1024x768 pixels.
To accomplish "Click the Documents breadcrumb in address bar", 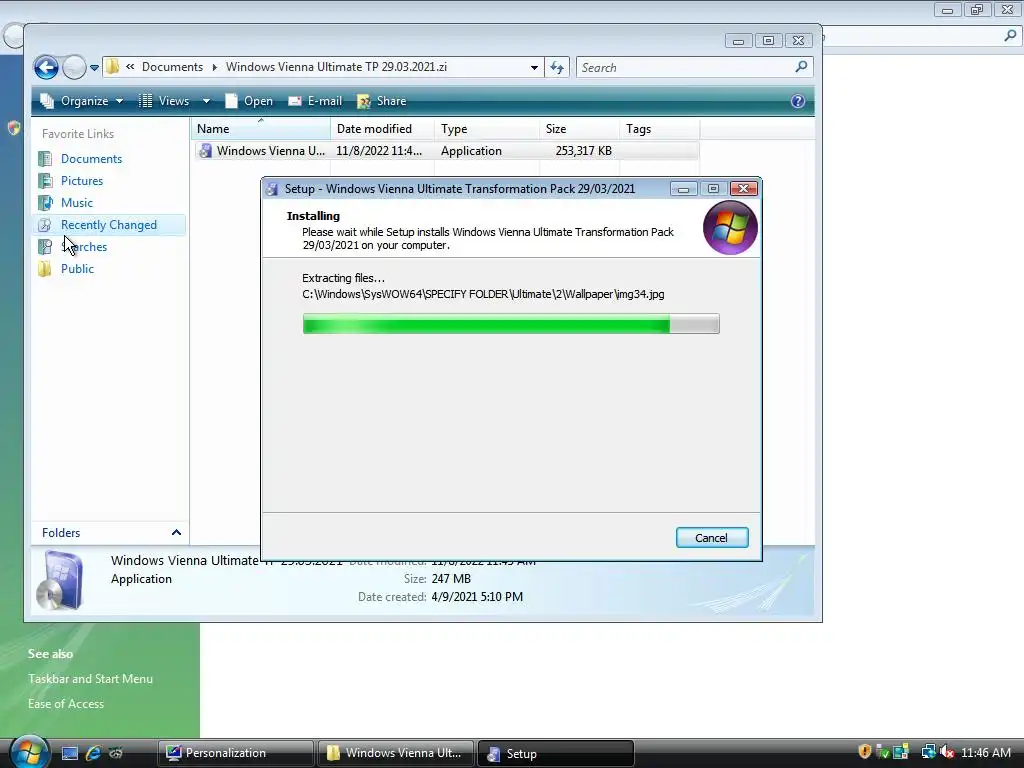I will [172, 67].
